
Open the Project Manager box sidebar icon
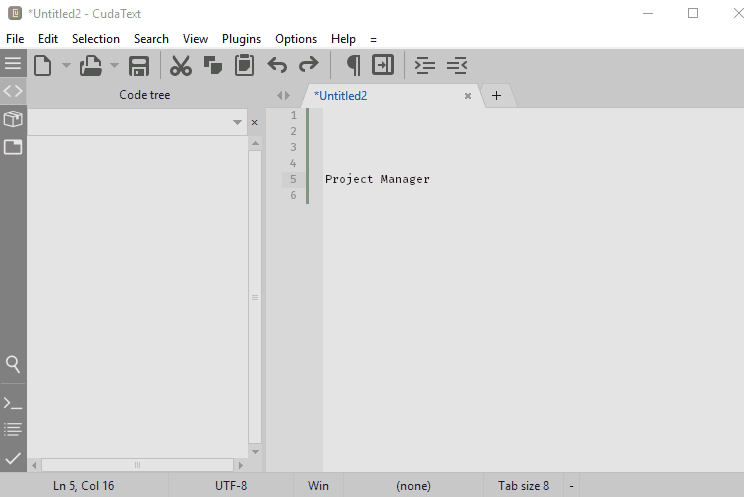tap(13, 119)
